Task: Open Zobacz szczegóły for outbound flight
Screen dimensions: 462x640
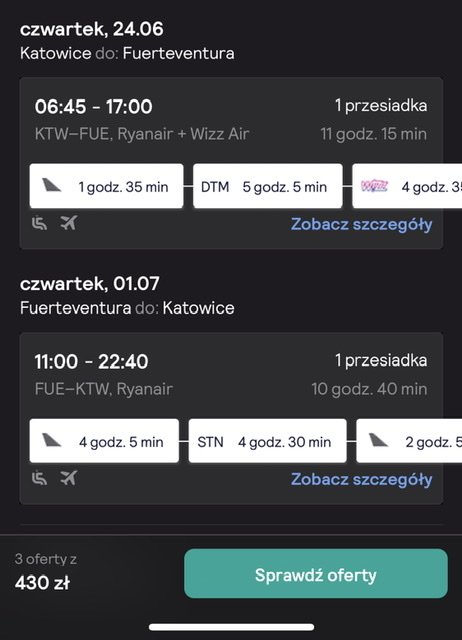Action: 362,224
